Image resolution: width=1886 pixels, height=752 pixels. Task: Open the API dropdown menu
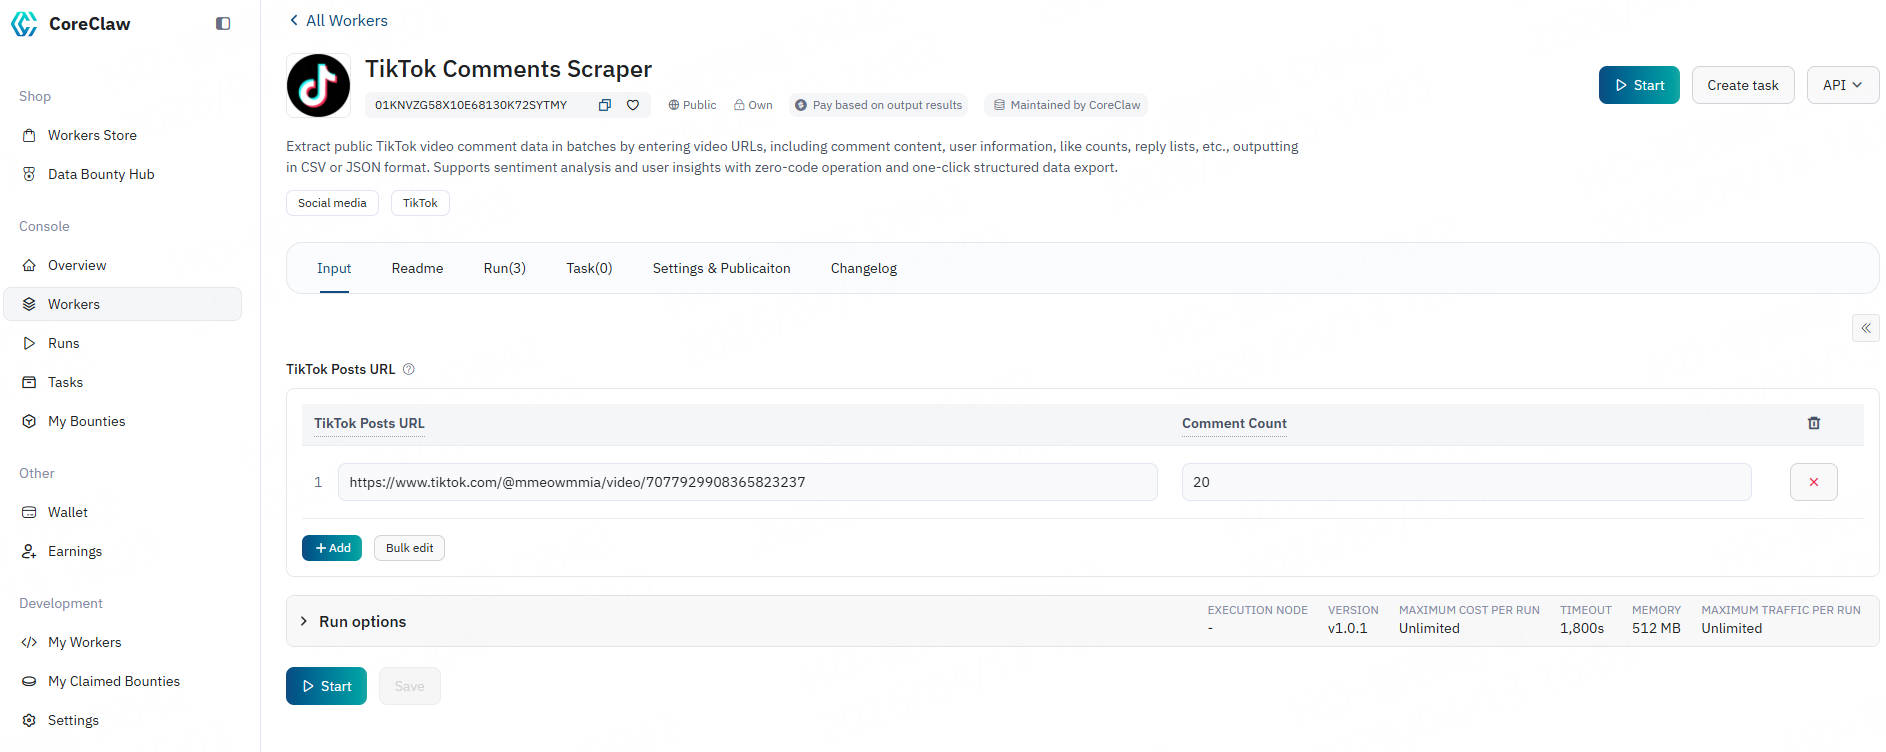tap(1842, 85)
